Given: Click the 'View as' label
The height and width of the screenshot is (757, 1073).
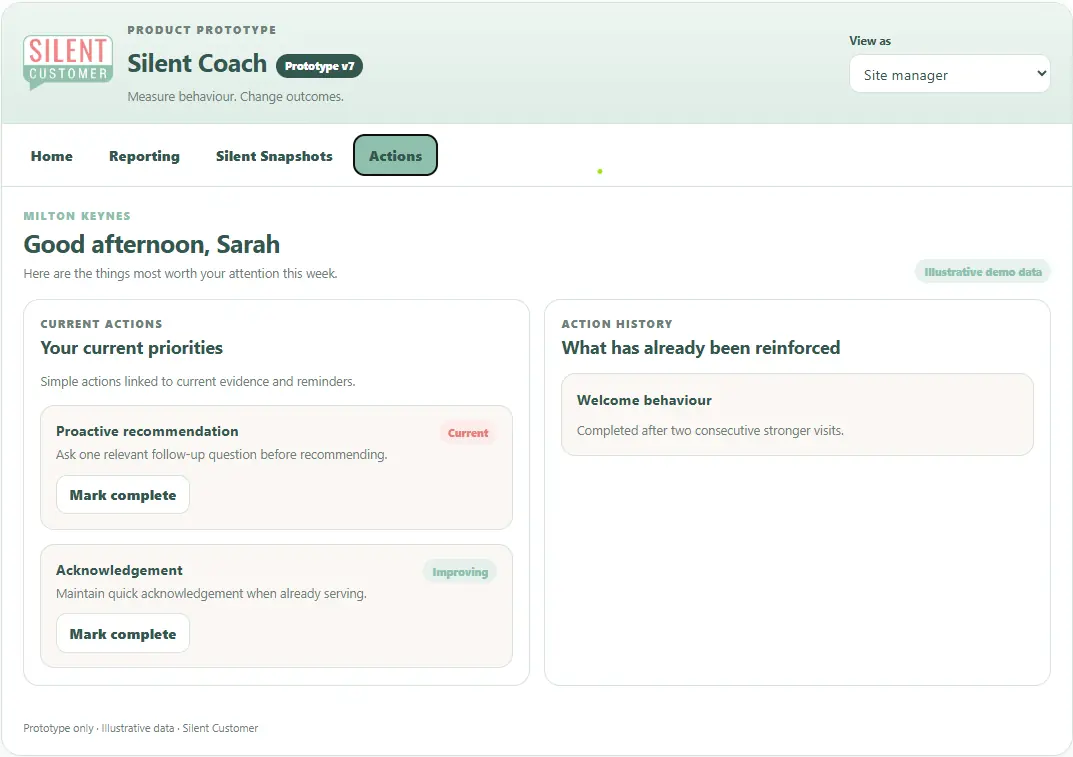Looking at the screenshot, I should tap(870, 41).
